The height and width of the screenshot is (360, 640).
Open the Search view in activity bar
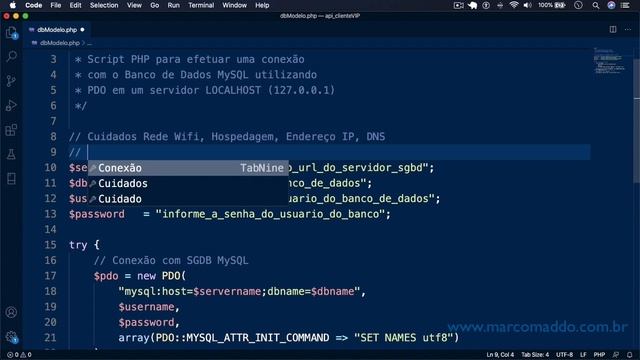point(11,56)
